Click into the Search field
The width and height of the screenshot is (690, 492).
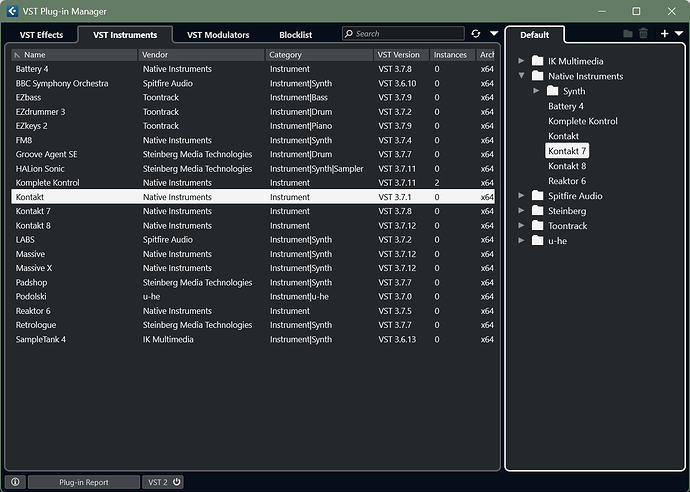click(x=403, y=33)
